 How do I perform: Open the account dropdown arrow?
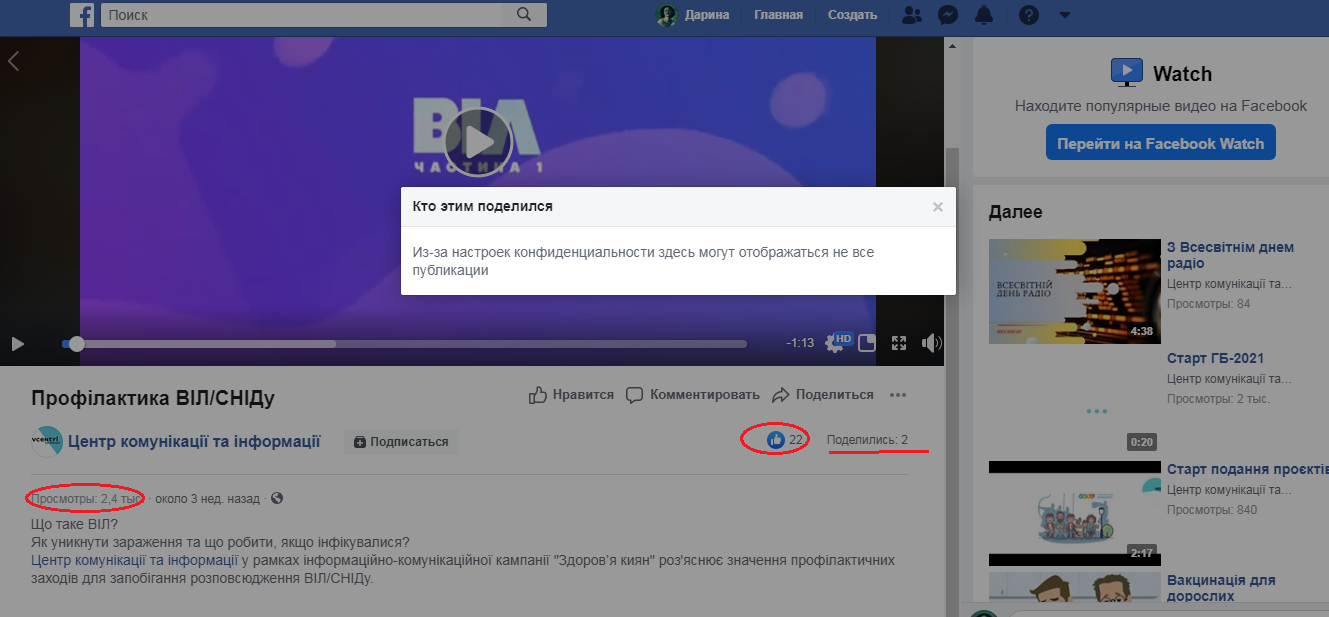click(x=1064, y=15)
